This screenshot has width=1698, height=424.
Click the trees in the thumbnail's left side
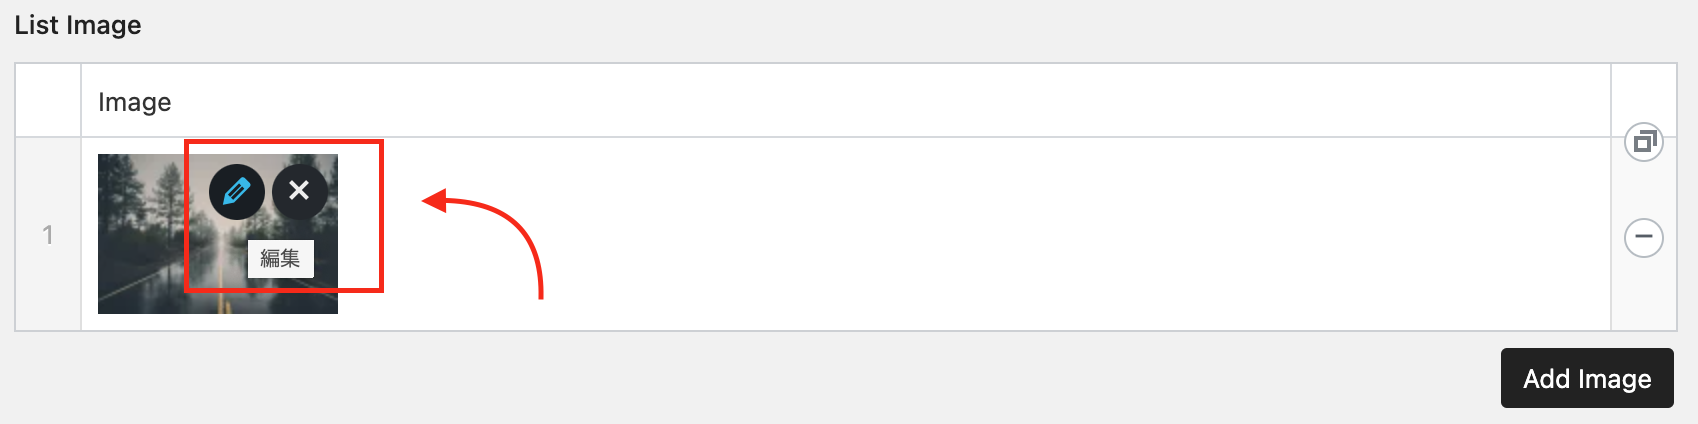click(x=125, y=200)
